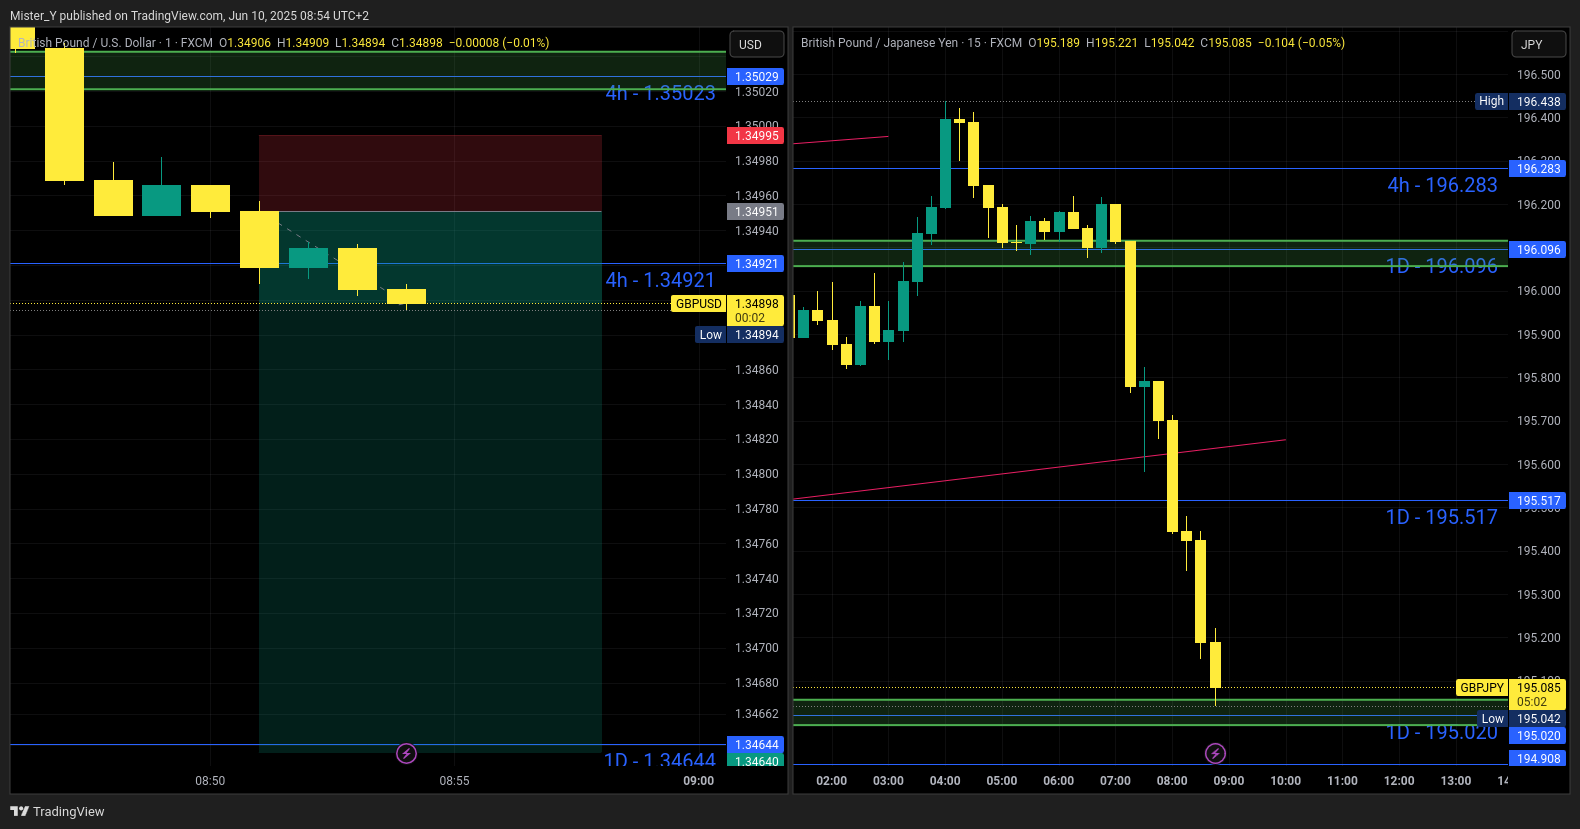Screen dimensions: 1580x829
Task: Select the '1D - 196.096' level text
Action: coord(1442,266)
